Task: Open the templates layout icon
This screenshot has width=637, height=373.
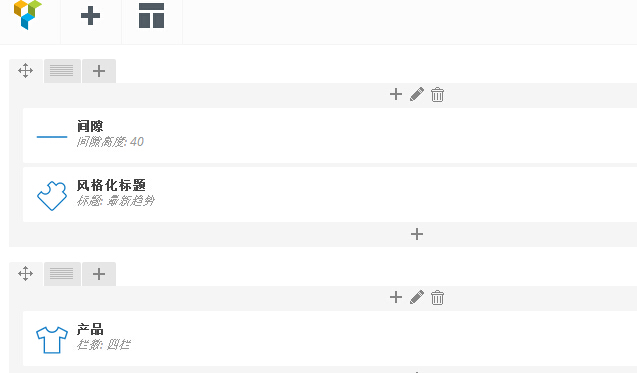Action: 152,16
